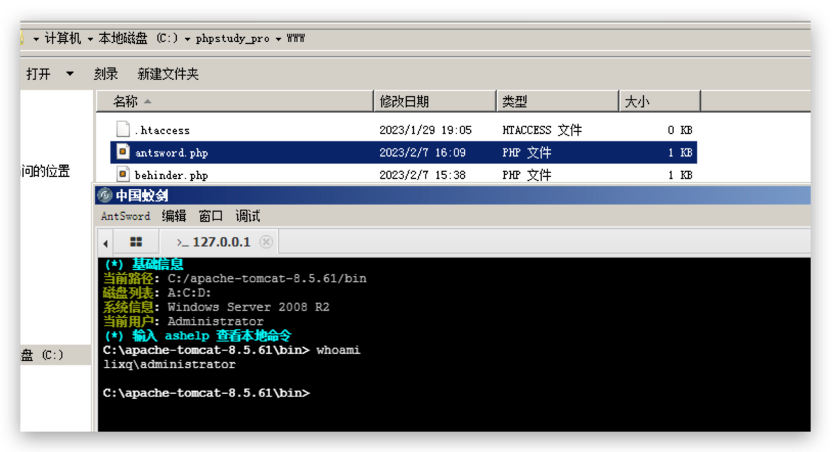Expand the arrow after phpstudy_pro
The image size is (832, 452).
(278, 39)
